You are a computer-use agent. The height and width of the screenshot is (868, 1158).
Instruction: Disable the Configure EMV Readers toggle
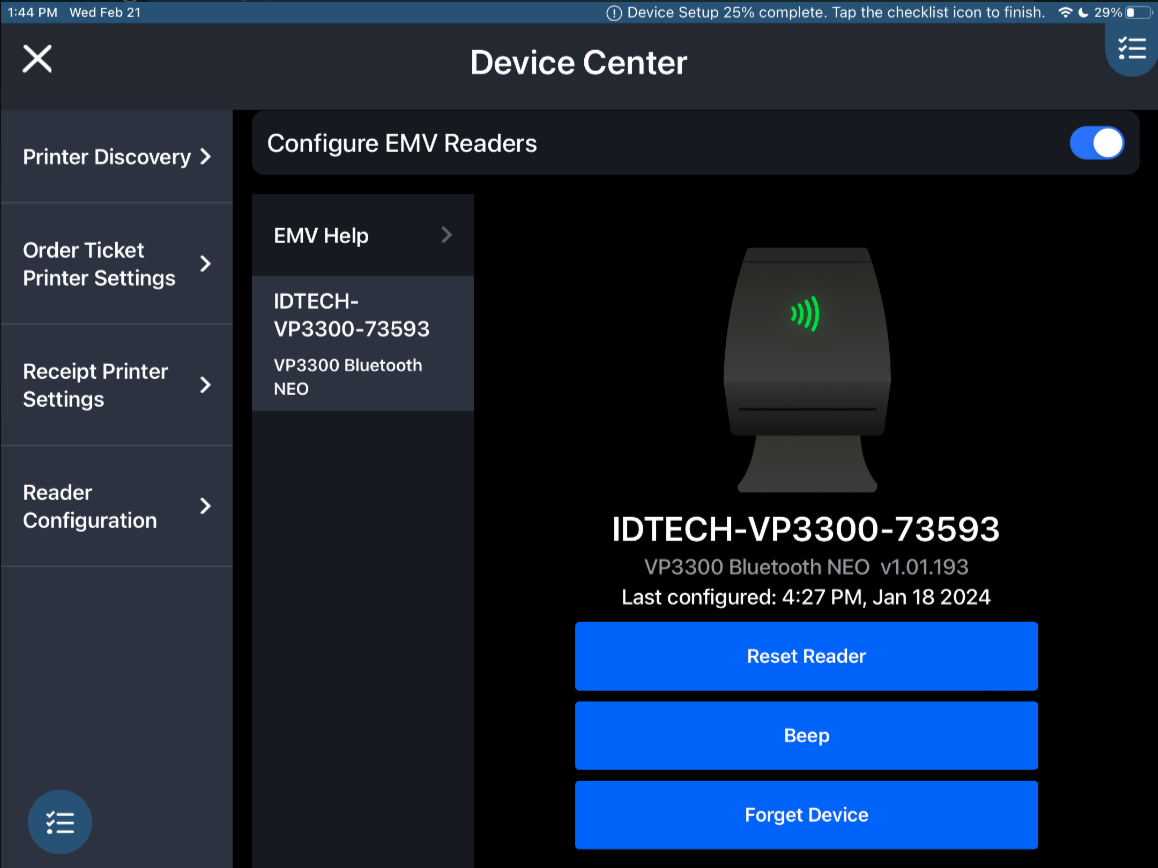tap(1097, 143)
